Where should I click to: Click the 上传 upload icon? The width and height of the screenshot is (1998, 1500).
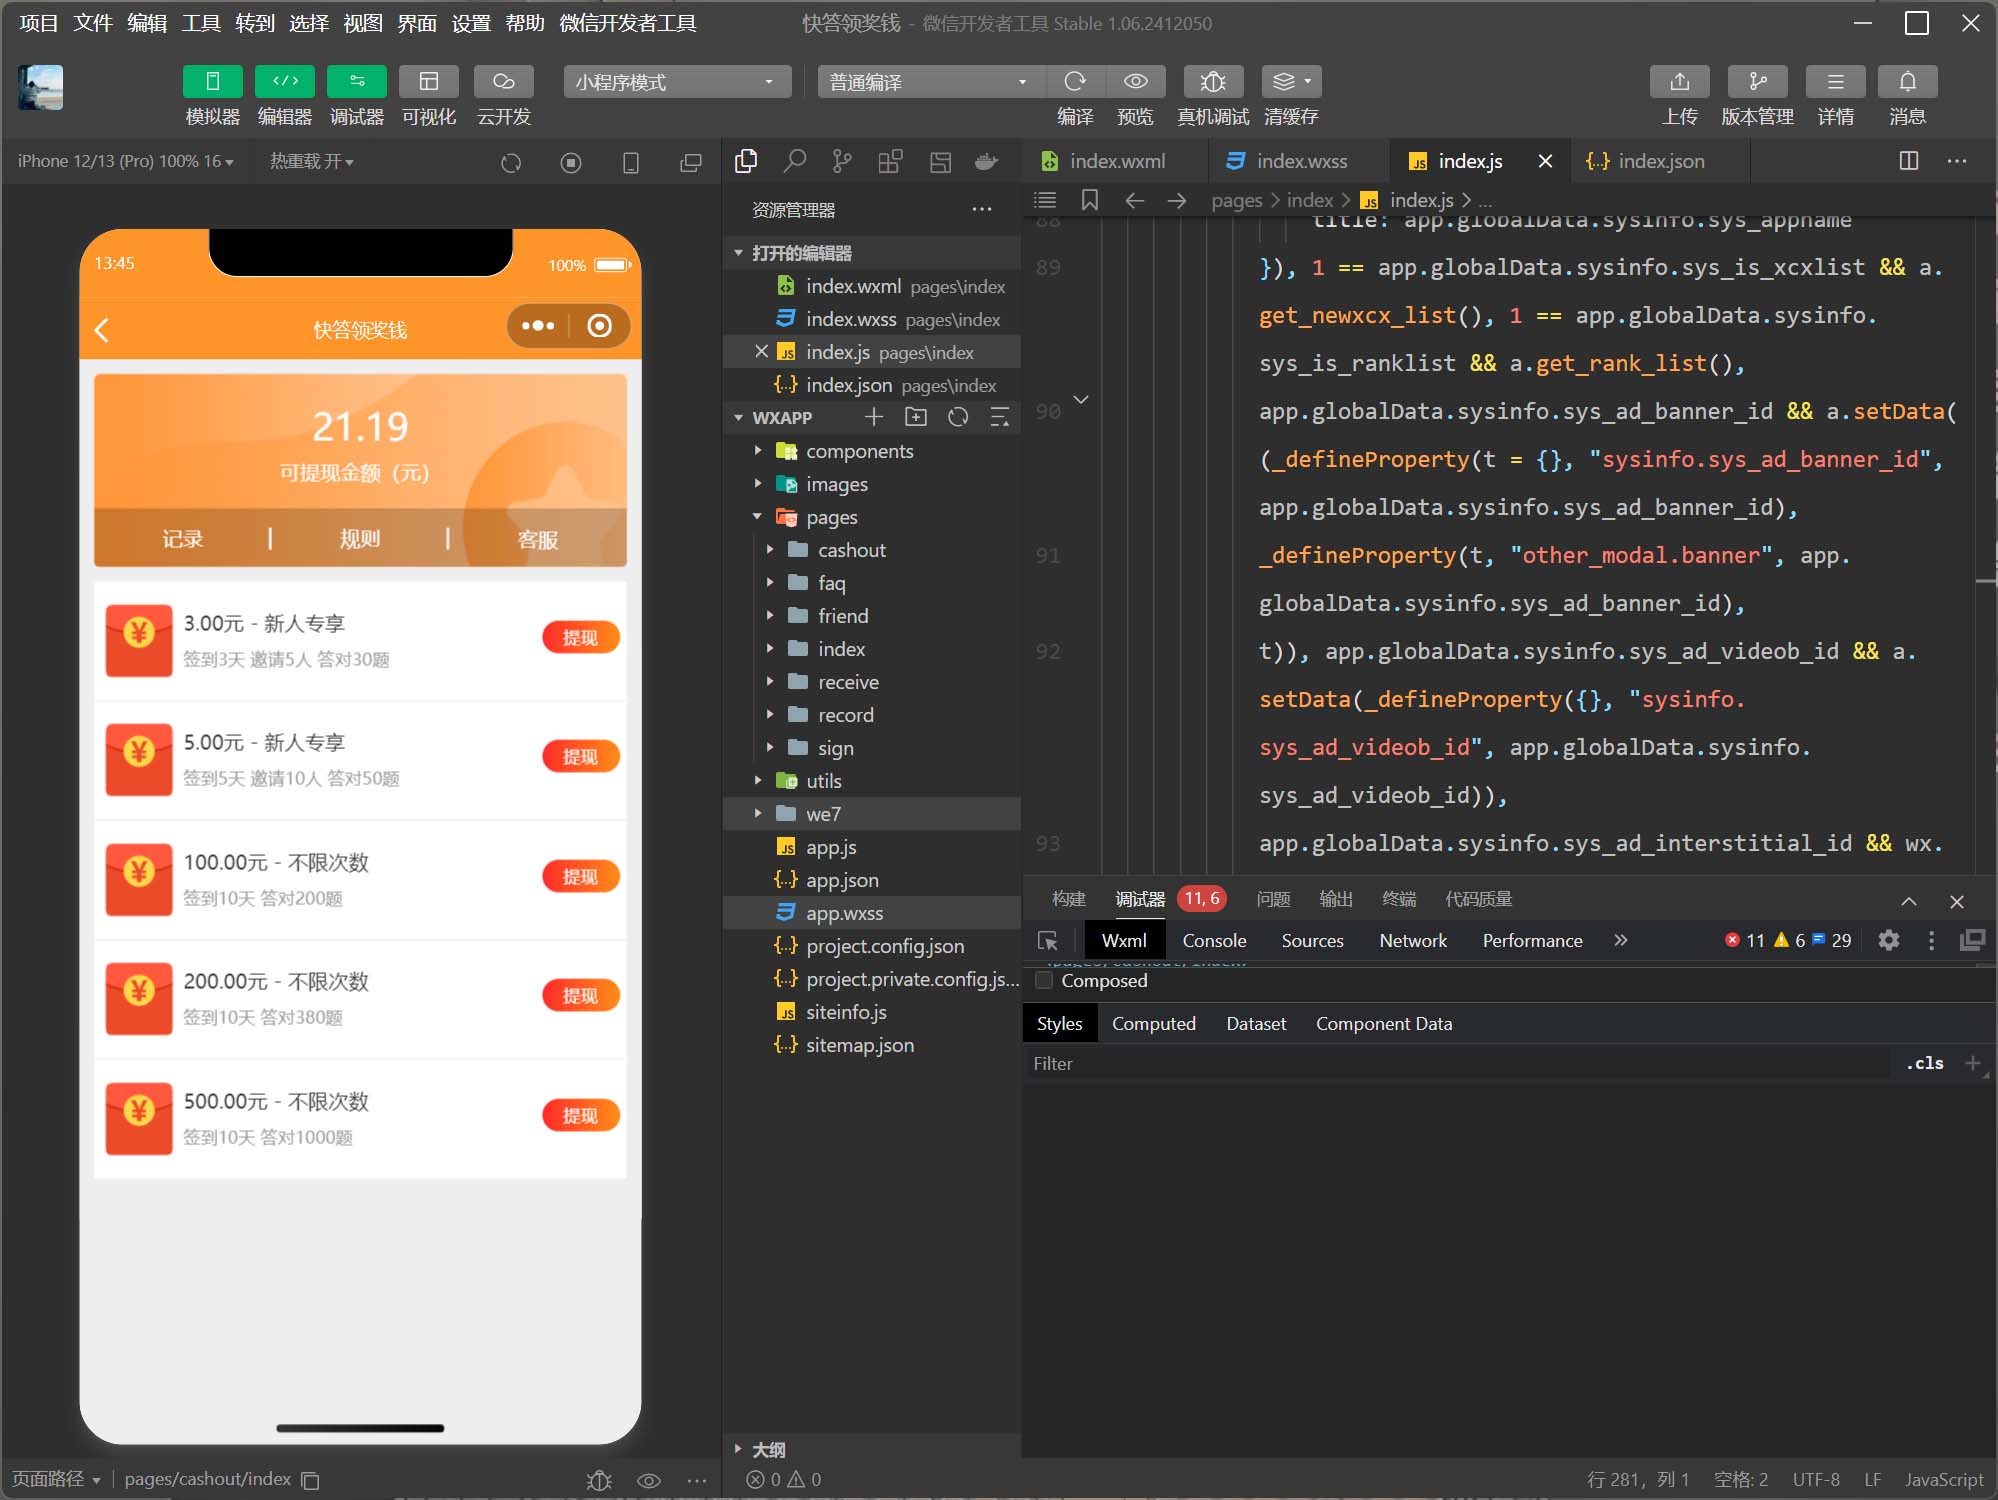click(x=1679, y=81)
